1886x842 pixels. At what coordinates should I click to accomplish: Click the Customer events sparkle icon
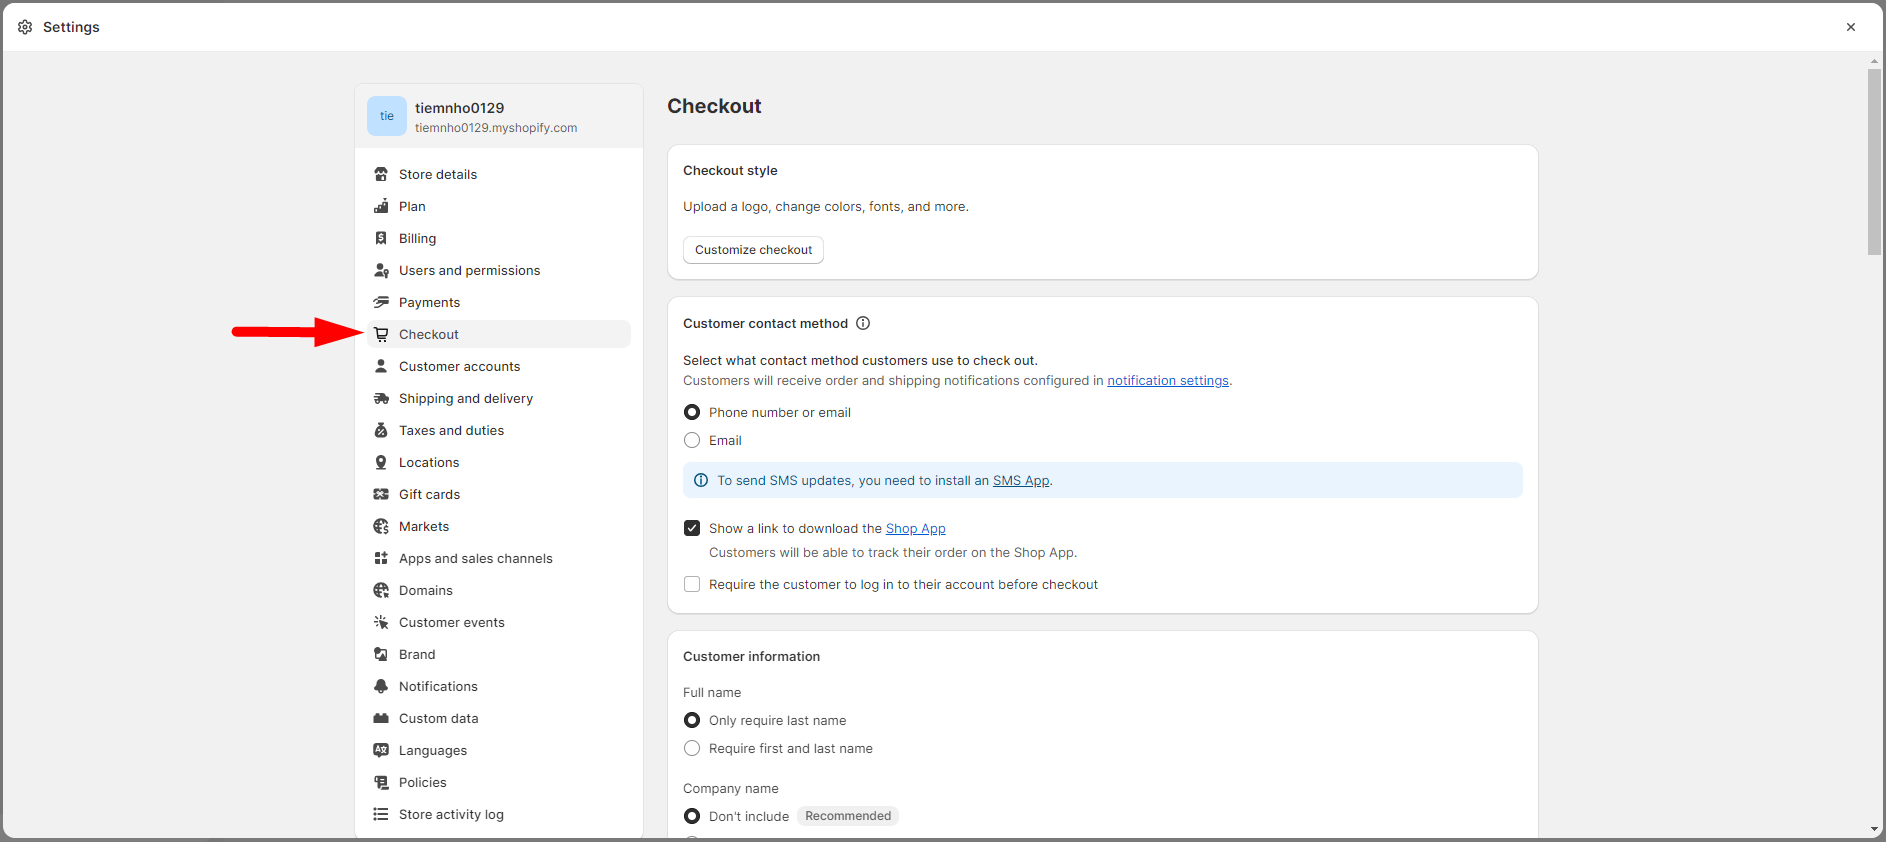coord(381,622)
